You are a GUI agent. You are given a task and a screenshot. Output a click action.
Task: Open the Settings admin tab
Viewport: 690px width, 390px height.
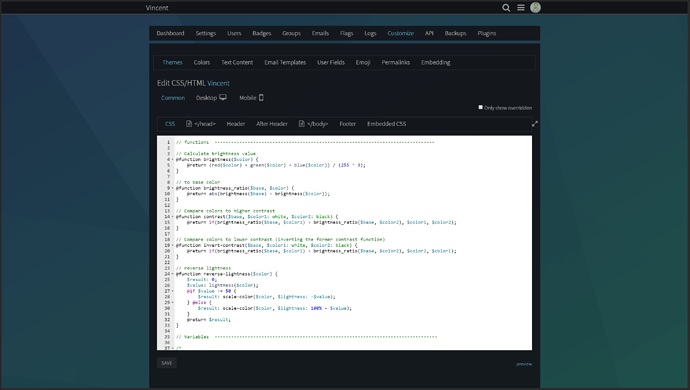coord(206,33)
